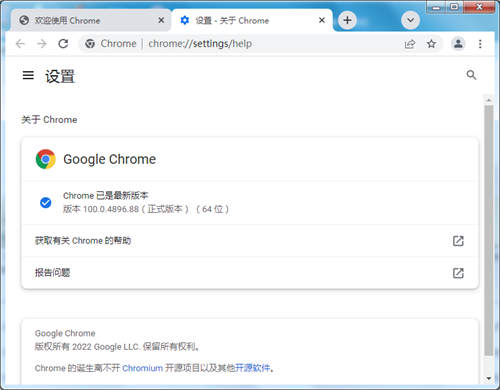This screenshot has width=500, height=390.
Task: Open a new tab with the plus button
Action: [347, 20]
